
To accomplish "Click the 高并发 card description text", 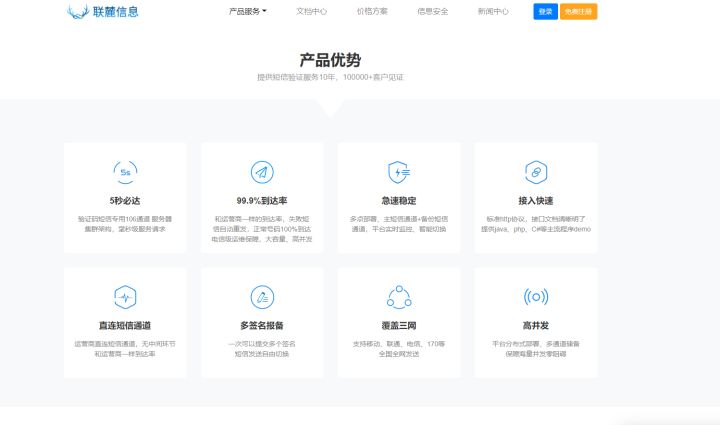I will click(x=536, y=349).
